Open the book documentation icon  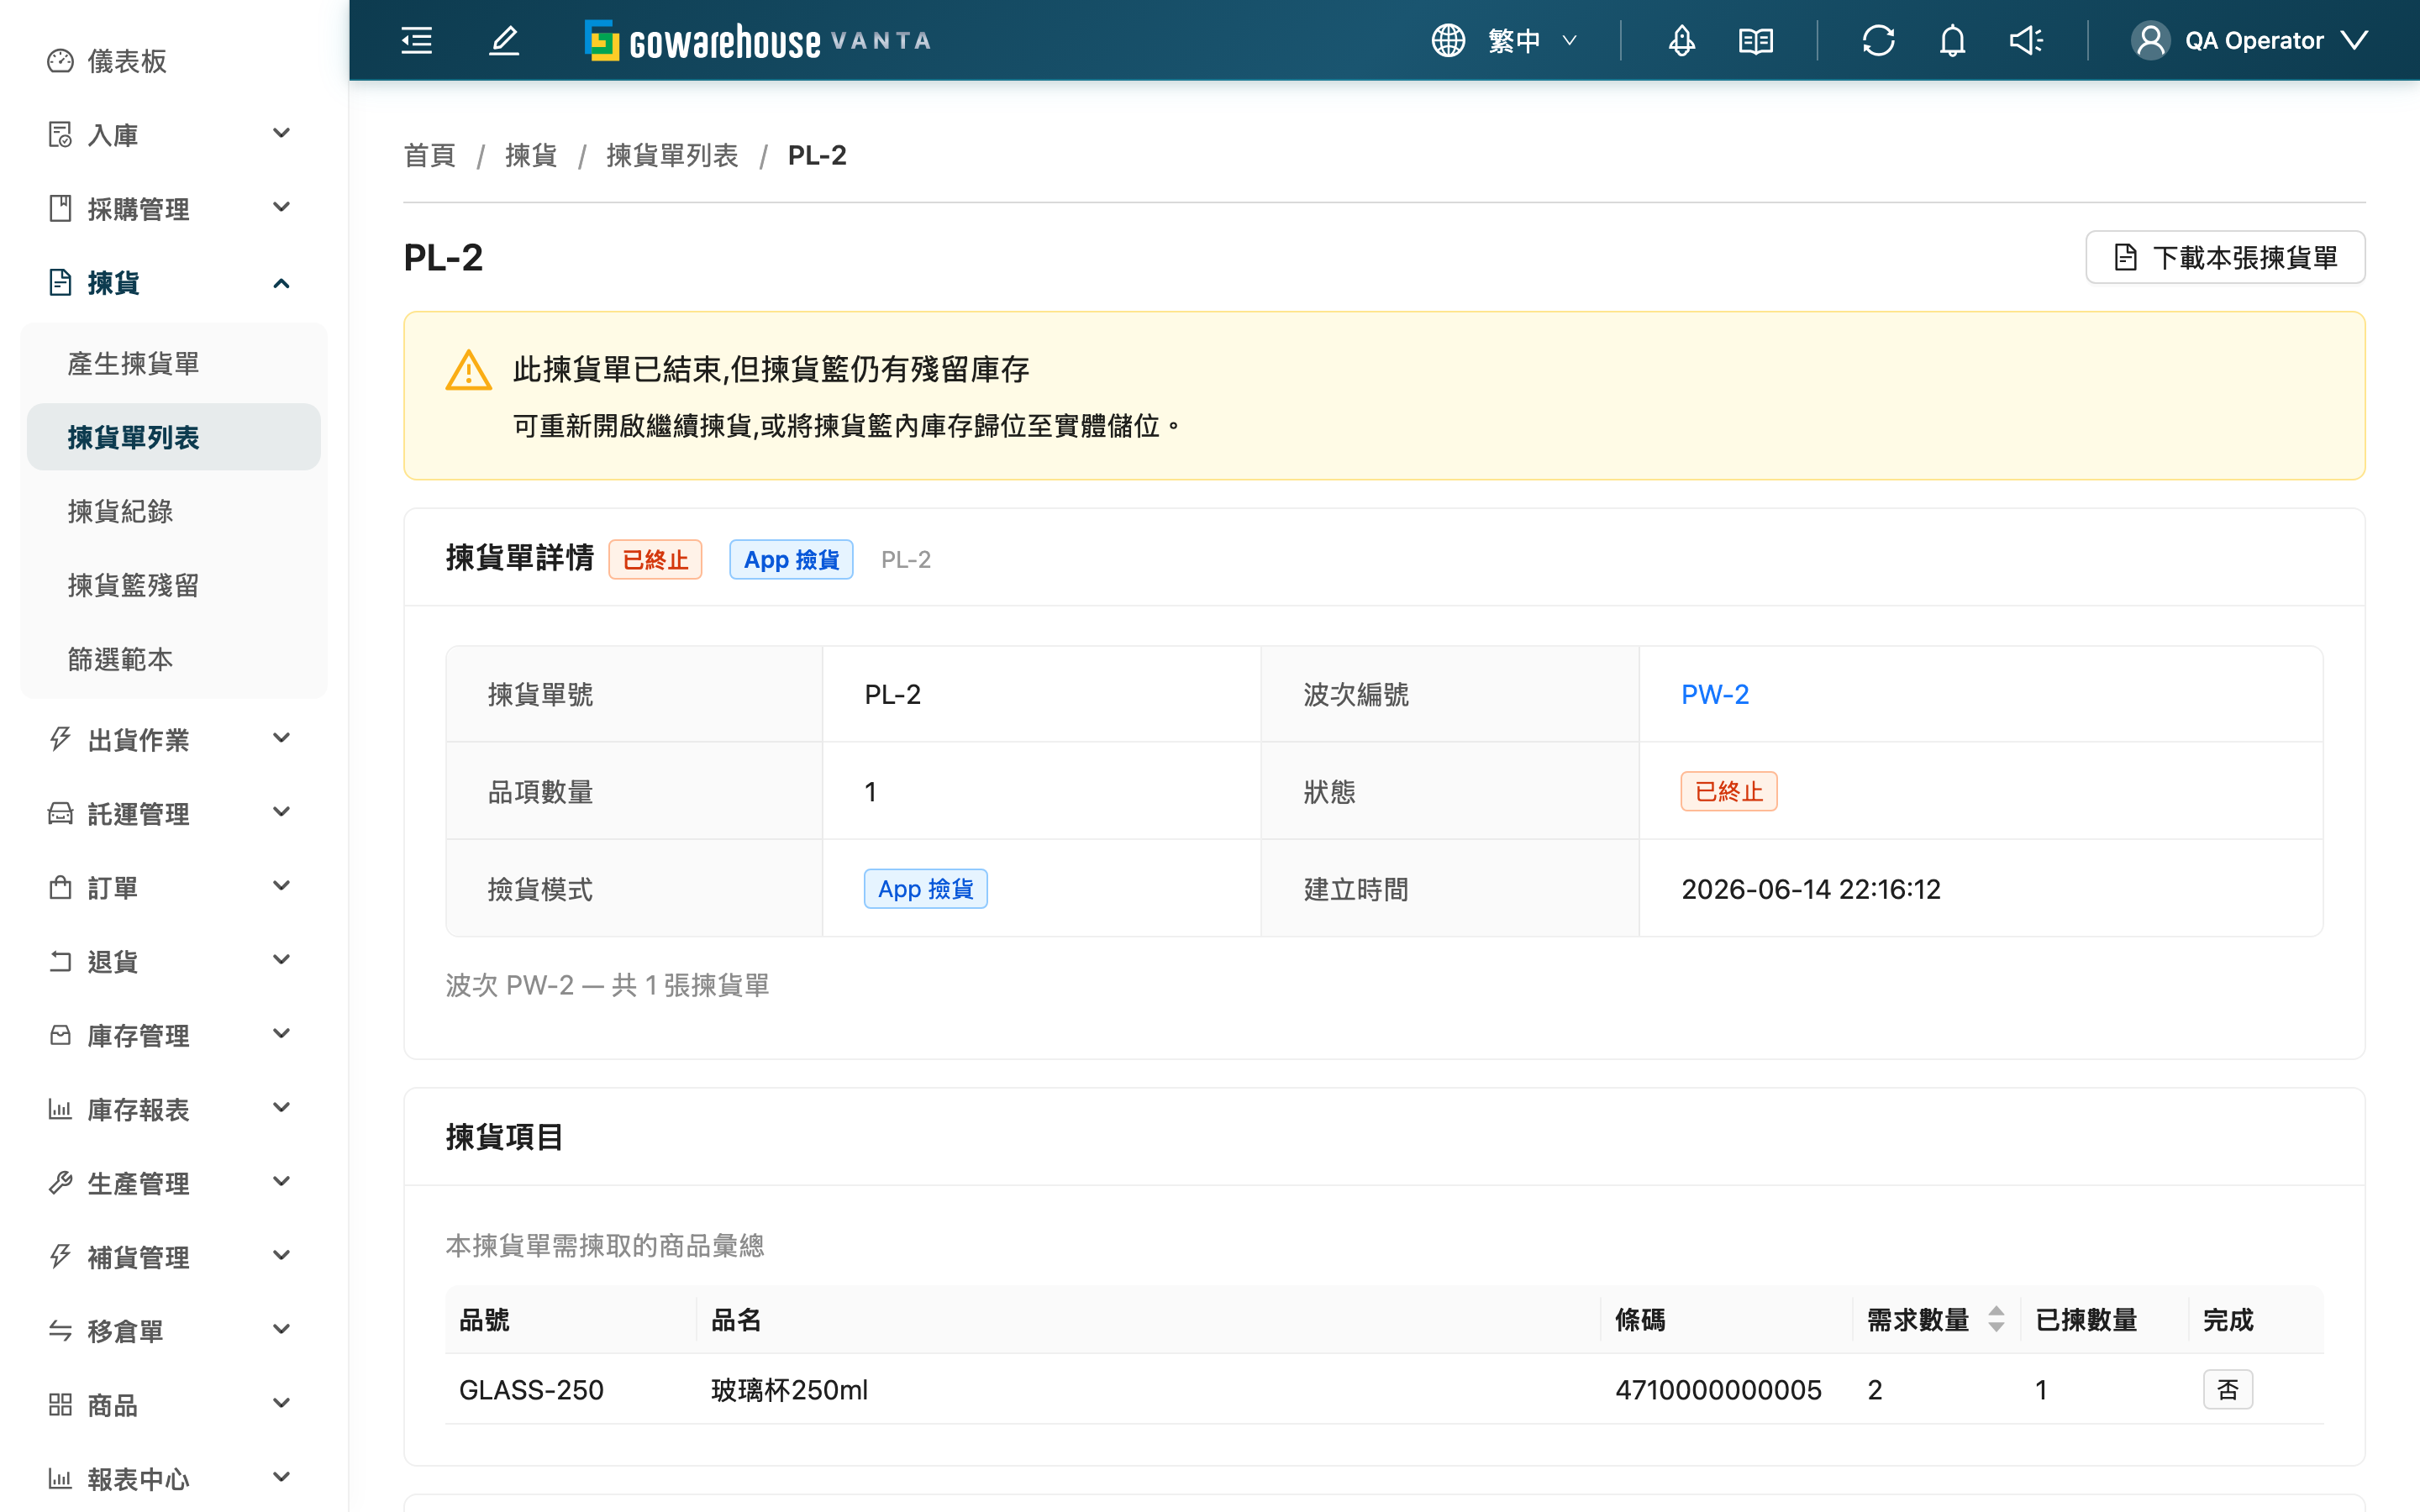[x=1756, y=41]
